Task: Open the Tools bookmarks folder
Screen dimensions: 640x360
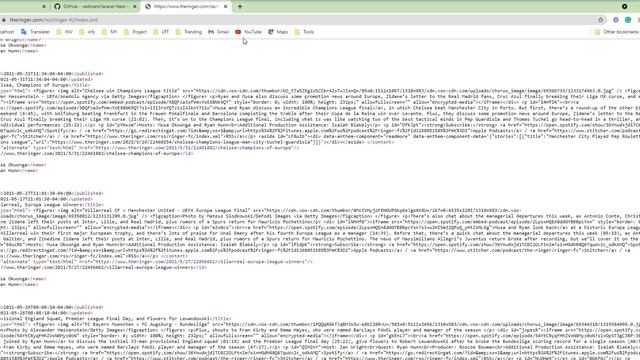Action: (304, 32)
